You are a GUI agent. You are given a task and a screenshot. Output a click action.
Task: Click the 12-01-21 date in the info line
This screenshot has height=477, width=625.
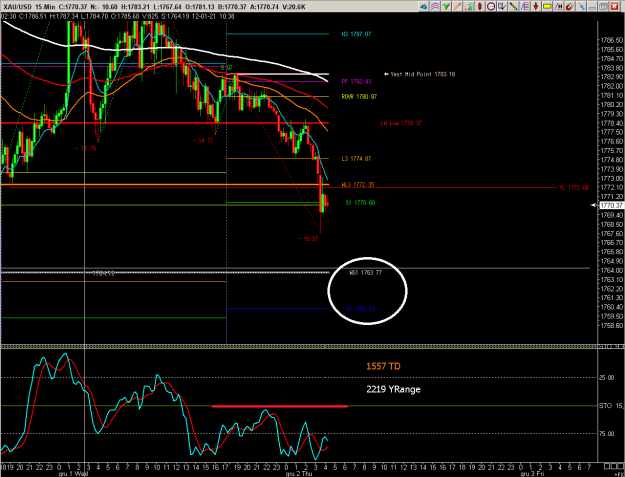[x=204, y=16]
